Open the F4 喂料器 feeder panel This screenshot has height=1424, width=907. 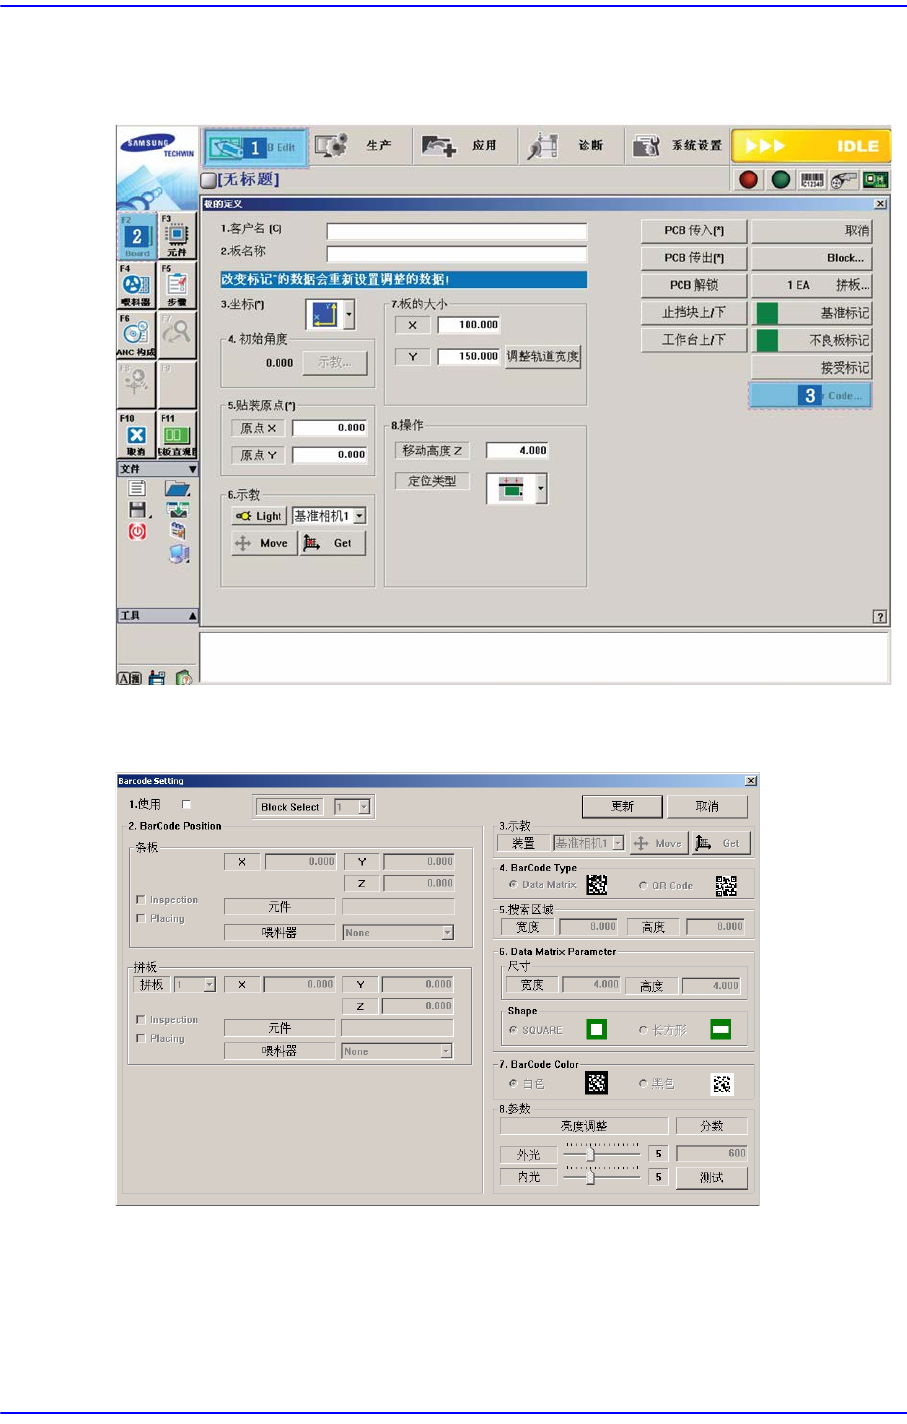[137, 286]
